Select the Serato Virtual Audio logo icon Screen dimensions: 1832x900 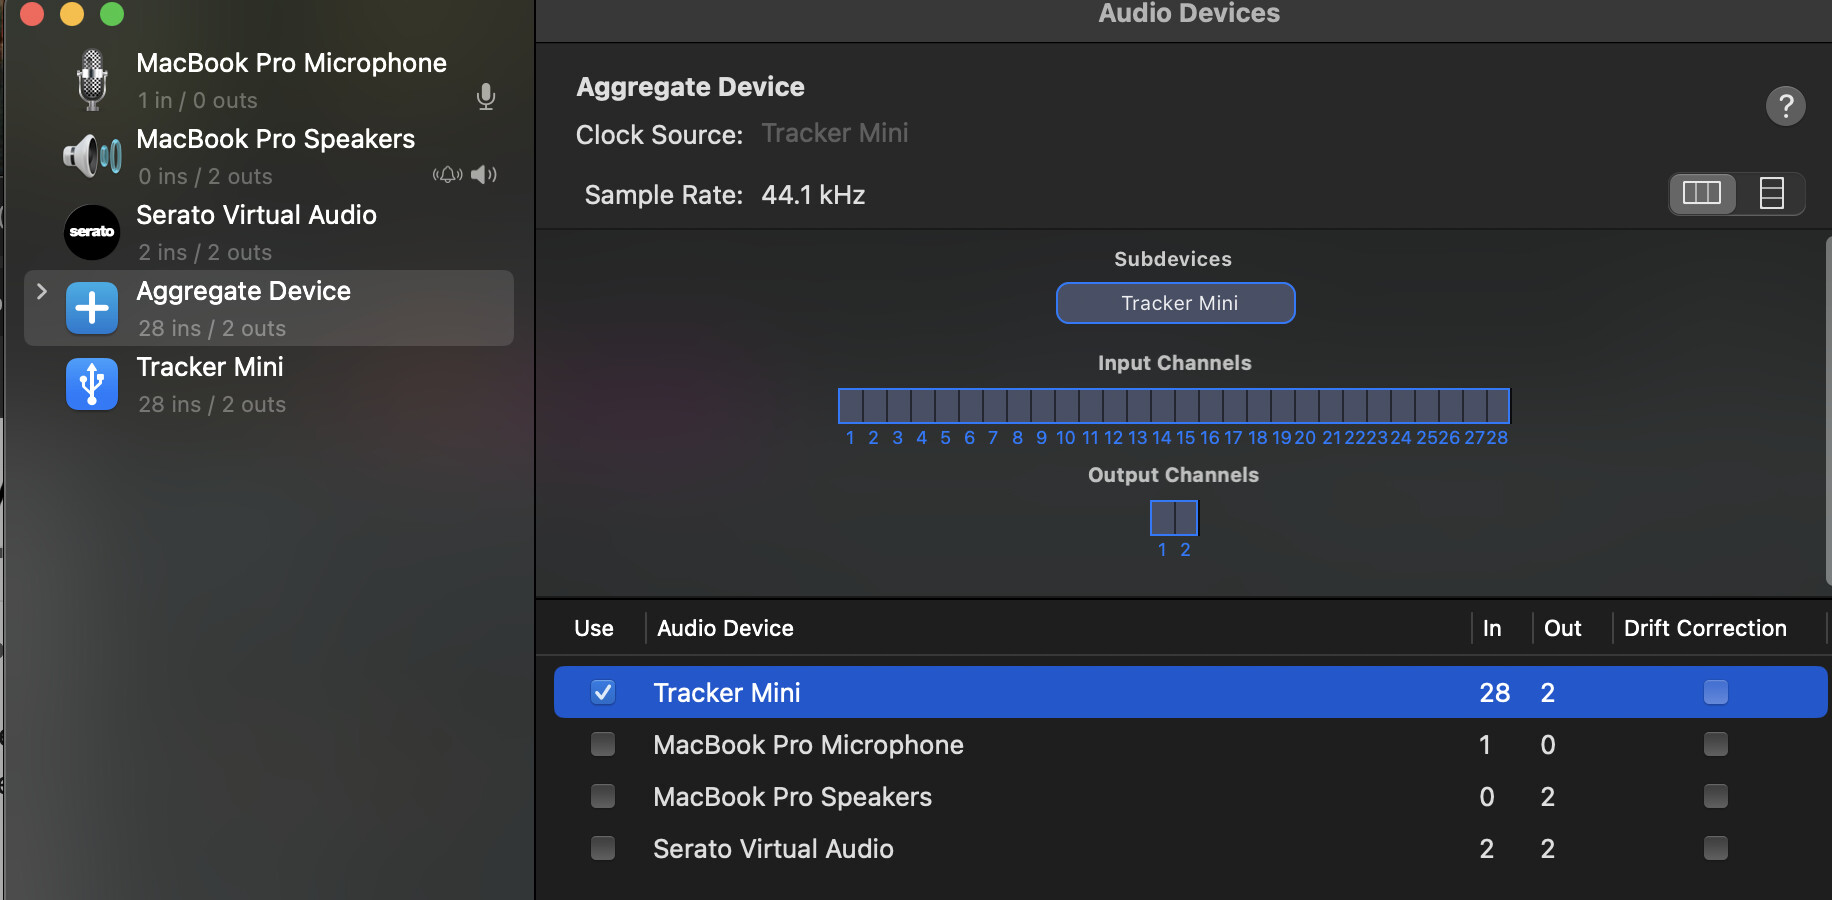coord(92,232)
